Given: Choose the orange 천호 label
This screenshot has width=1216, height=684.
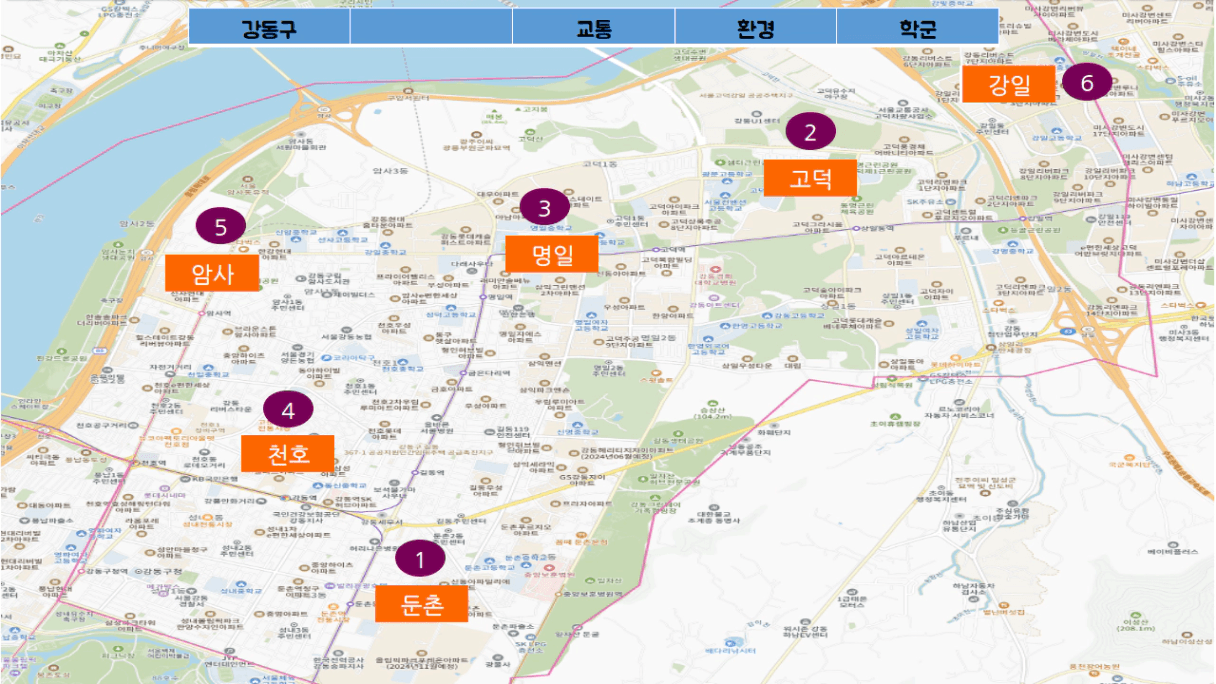Looking at the screenshot, I should pyautogui.click(x=288, y=453).
